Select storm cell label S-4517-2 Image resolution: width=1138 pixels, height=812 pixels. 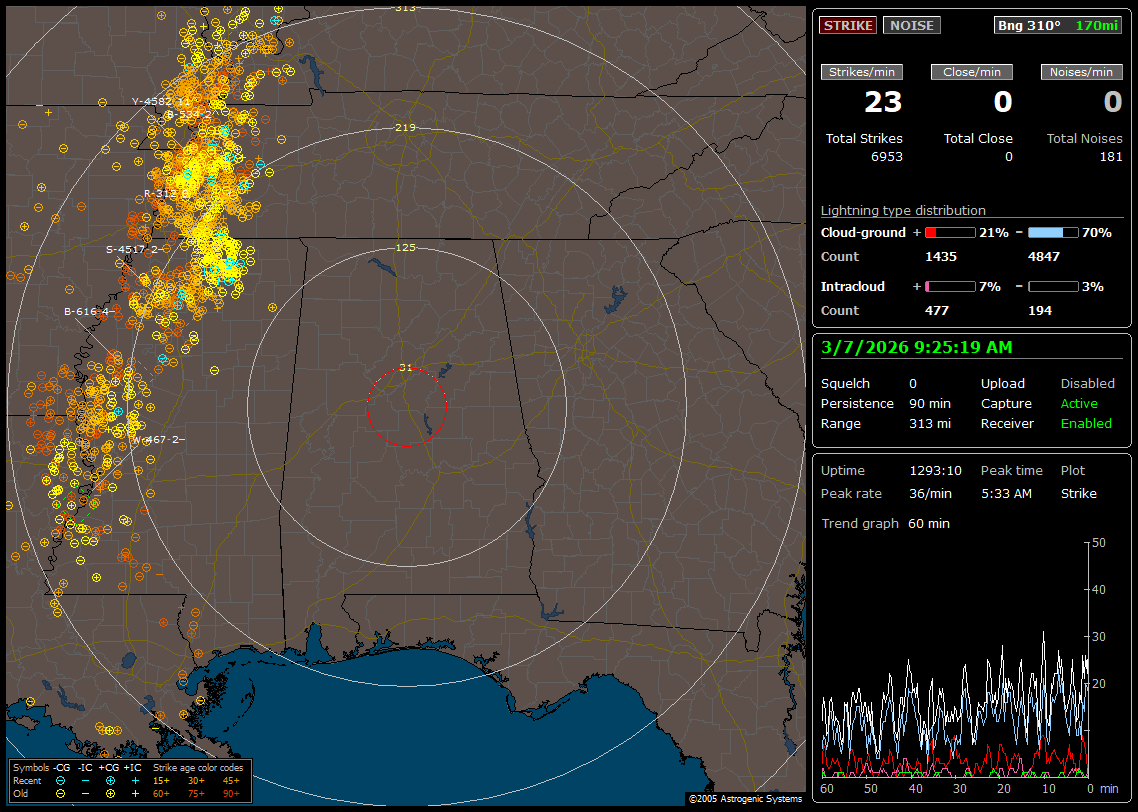(x=138, y=249)
